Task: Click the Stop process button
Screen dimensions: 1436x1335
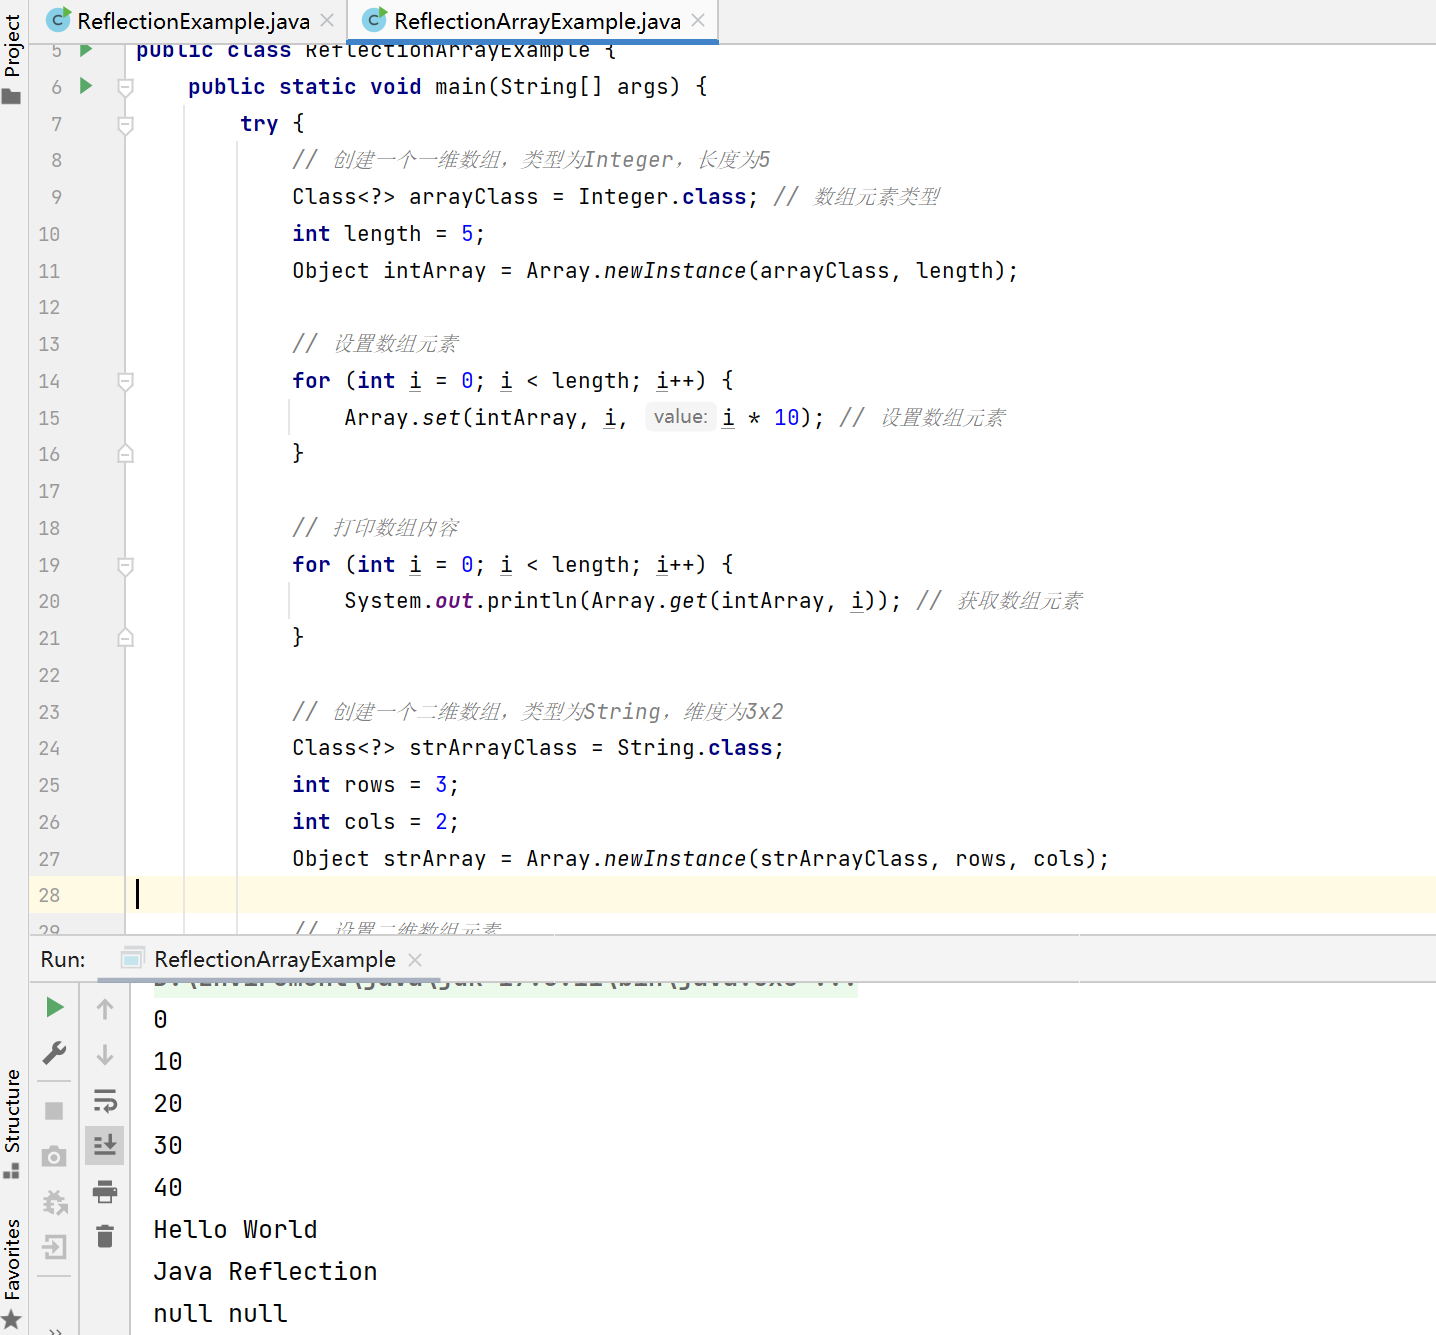Action: click(55, 1111)
